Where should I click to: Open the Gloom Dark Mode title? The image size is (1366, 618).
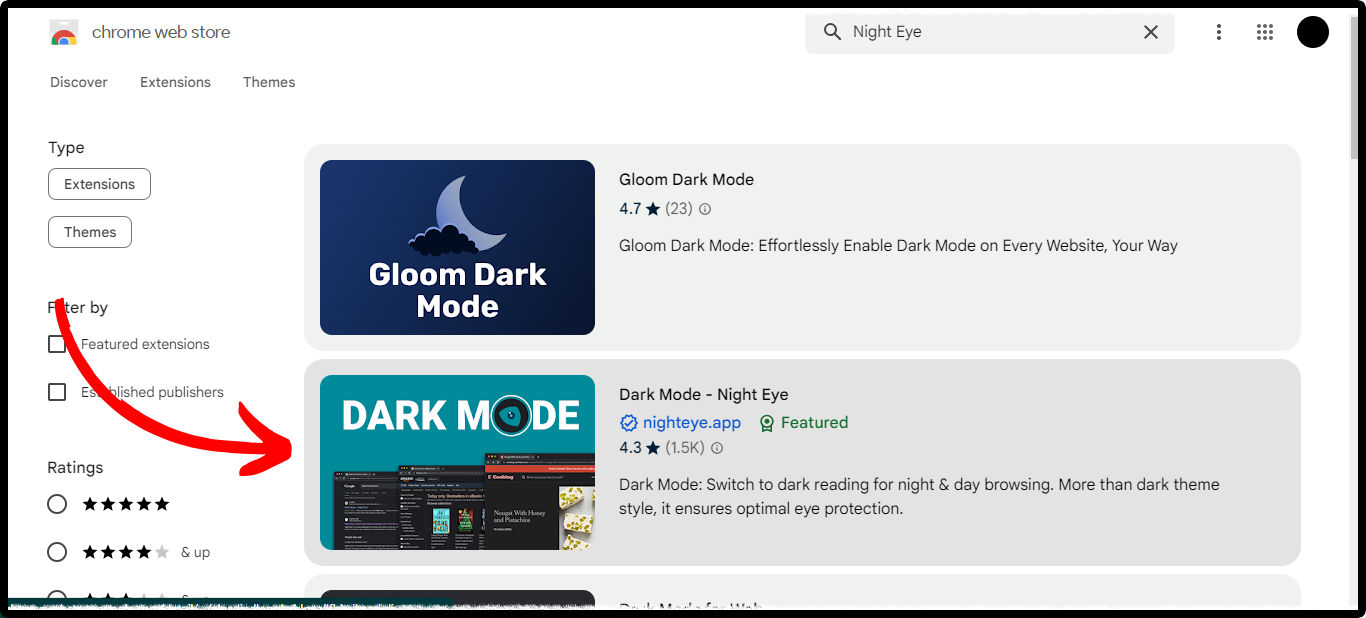[686, 180]
